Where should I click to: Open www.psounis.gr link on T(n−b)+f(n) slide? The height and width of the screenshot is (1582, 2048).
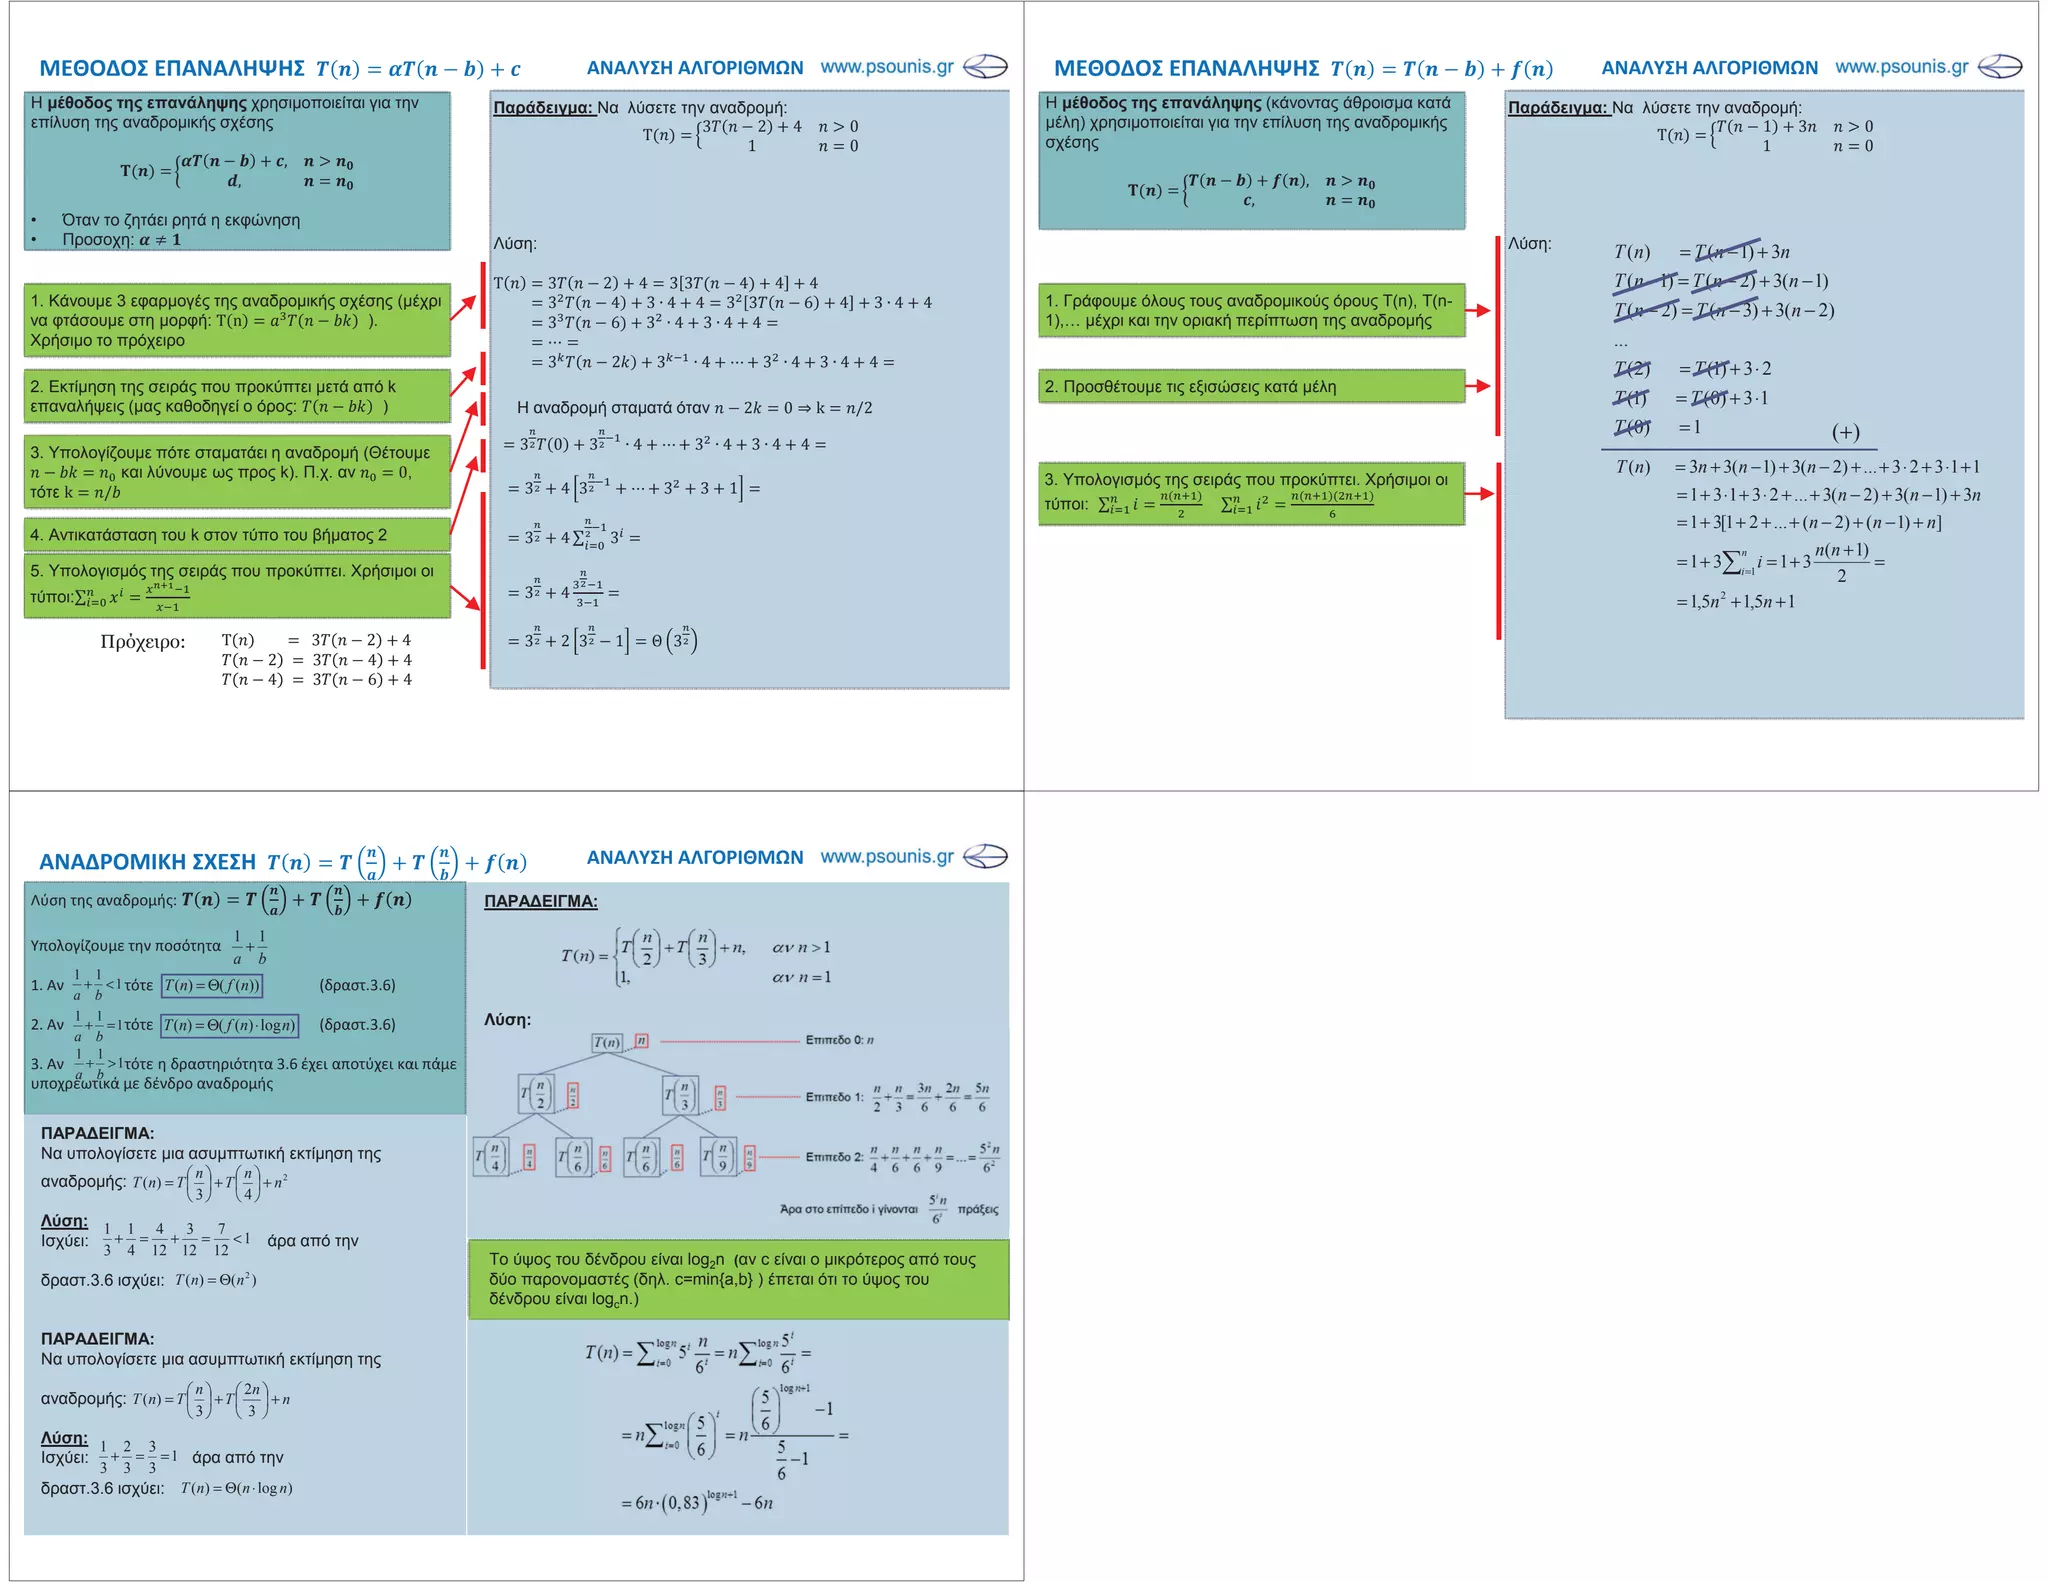pyautogui.click(x=1901, y=67)
